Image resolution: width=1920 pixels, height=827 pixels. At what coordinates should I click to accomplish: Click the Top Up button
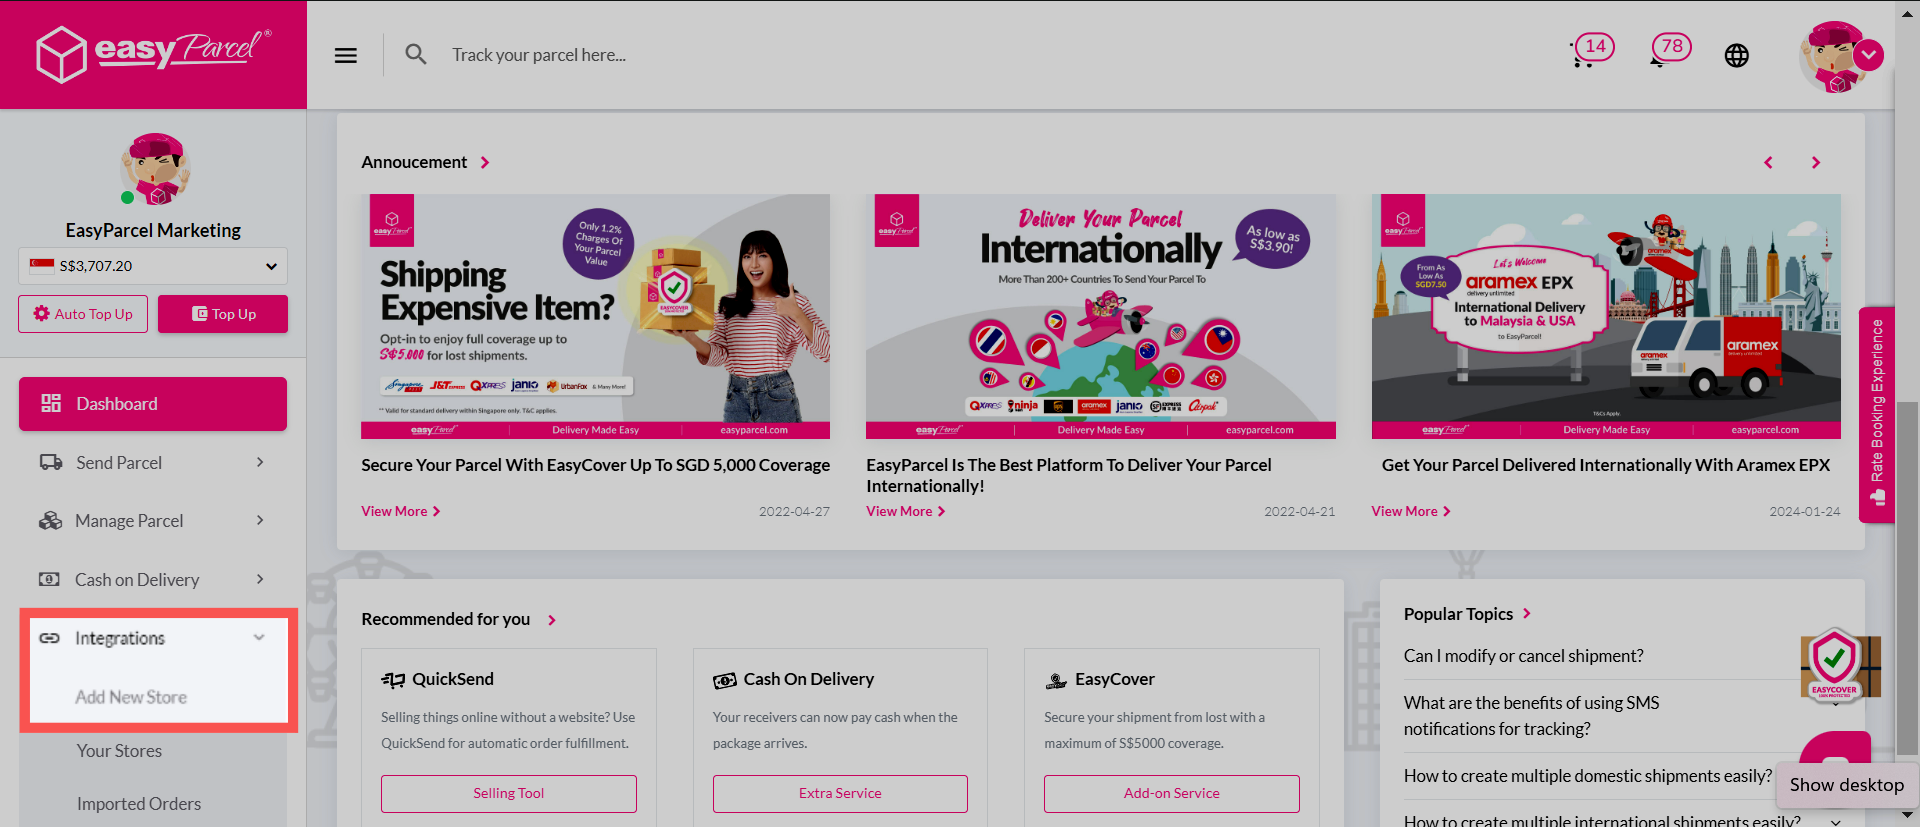point(223,314)
